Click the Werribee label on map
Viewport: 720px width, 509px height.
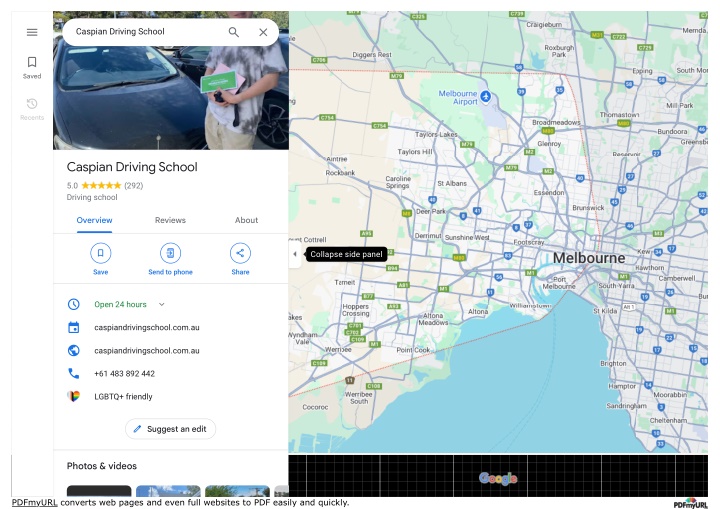coord(338,349)
